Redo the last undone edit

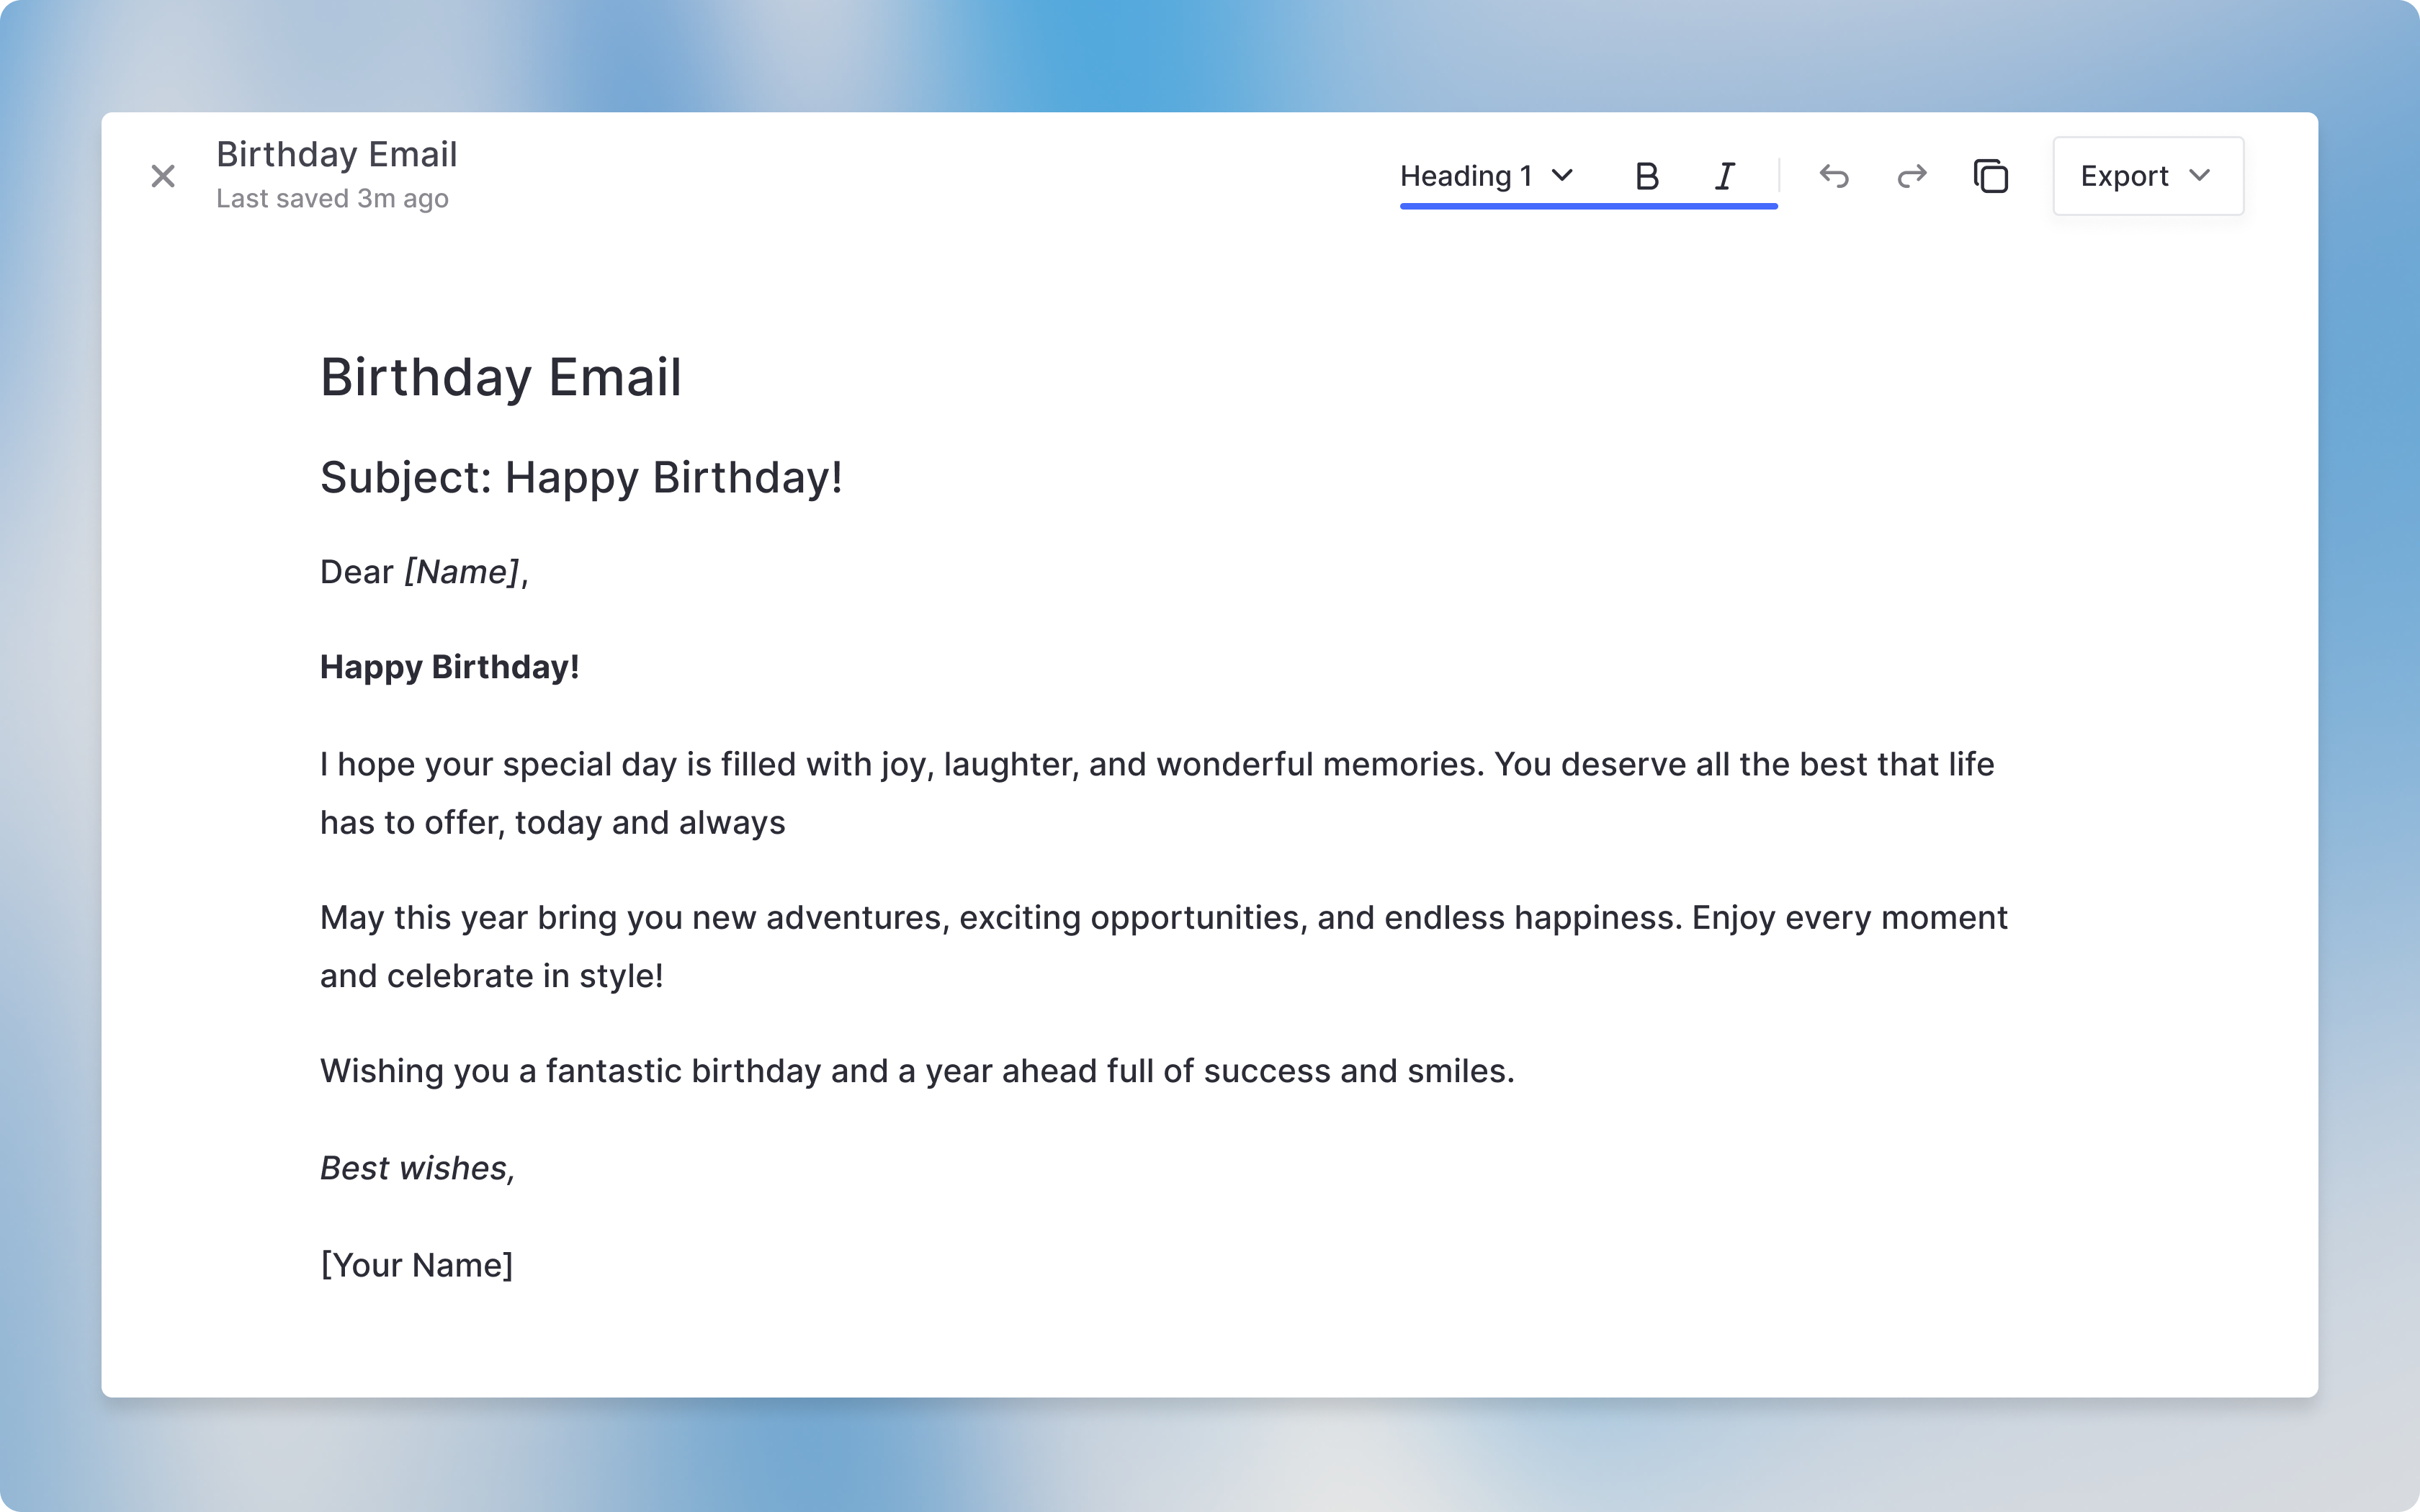click(x=1911, y=177)
